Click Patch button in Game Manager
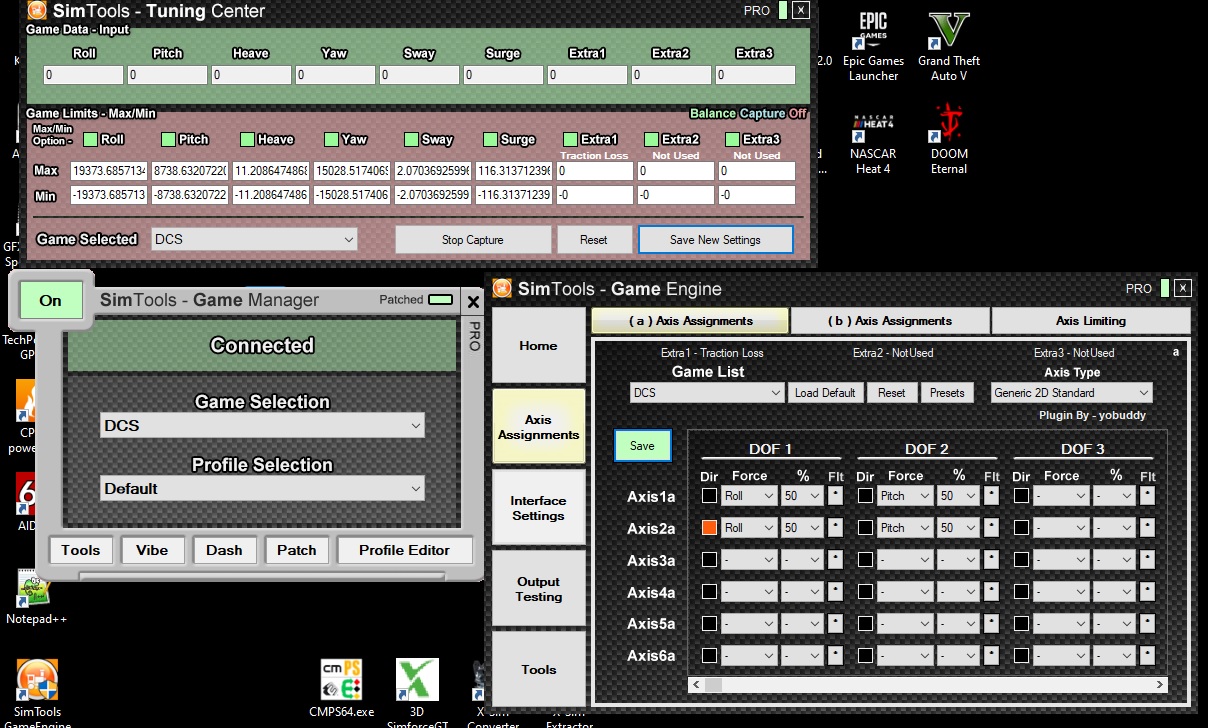This screenshot has height=728, width=1208. click(296, 550)
